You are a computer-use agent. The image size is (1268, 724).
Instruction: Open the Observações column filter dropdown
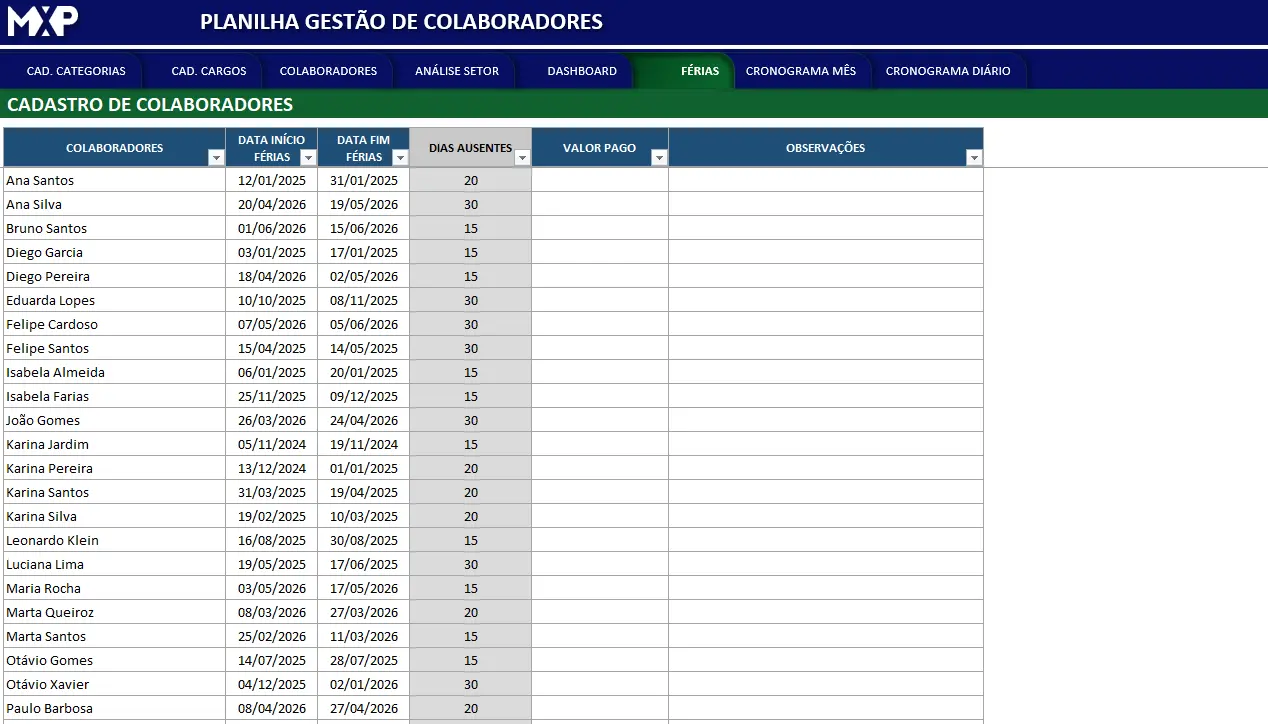(974, 158)
